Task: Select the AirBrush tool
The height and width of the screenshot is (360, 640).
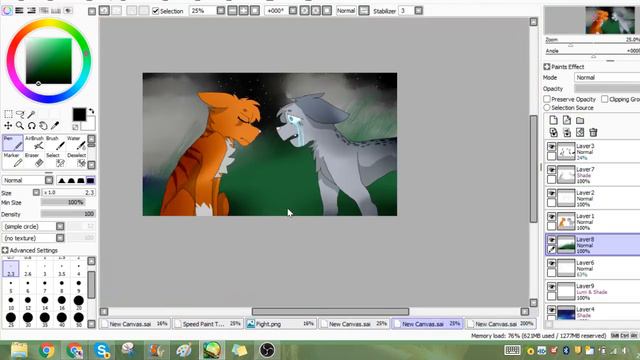Action: 34,143
